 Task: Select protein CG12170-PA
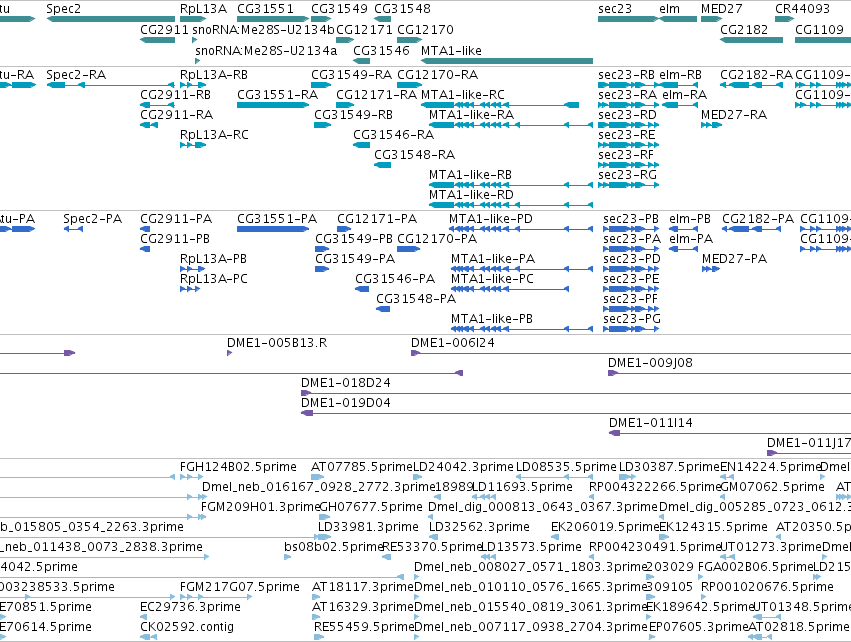click(x=408, y=249)
